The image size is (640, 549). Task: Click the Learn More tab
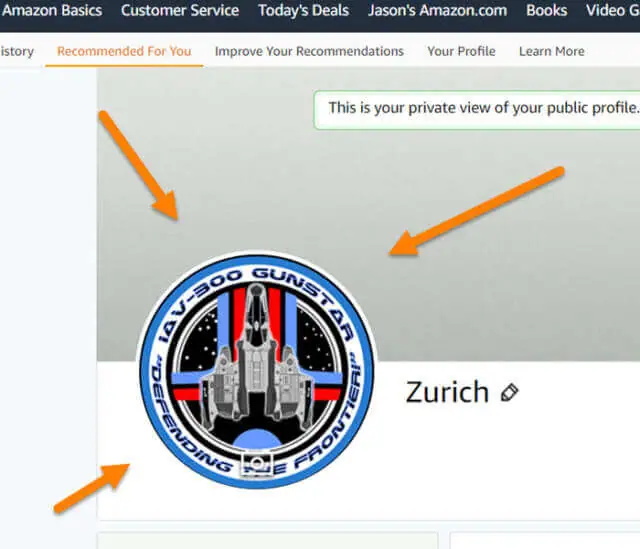pyautogui.click(x=551, y=51)
